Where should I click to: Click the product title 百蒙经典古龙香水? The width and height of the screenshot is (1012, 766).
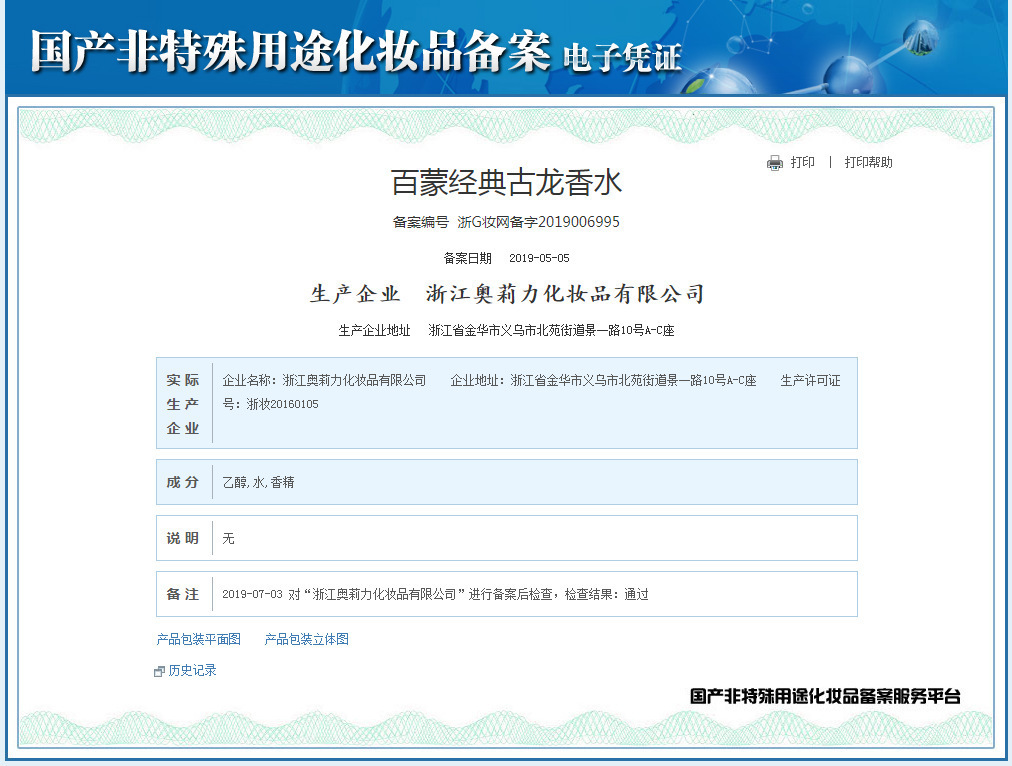point(506,183)
